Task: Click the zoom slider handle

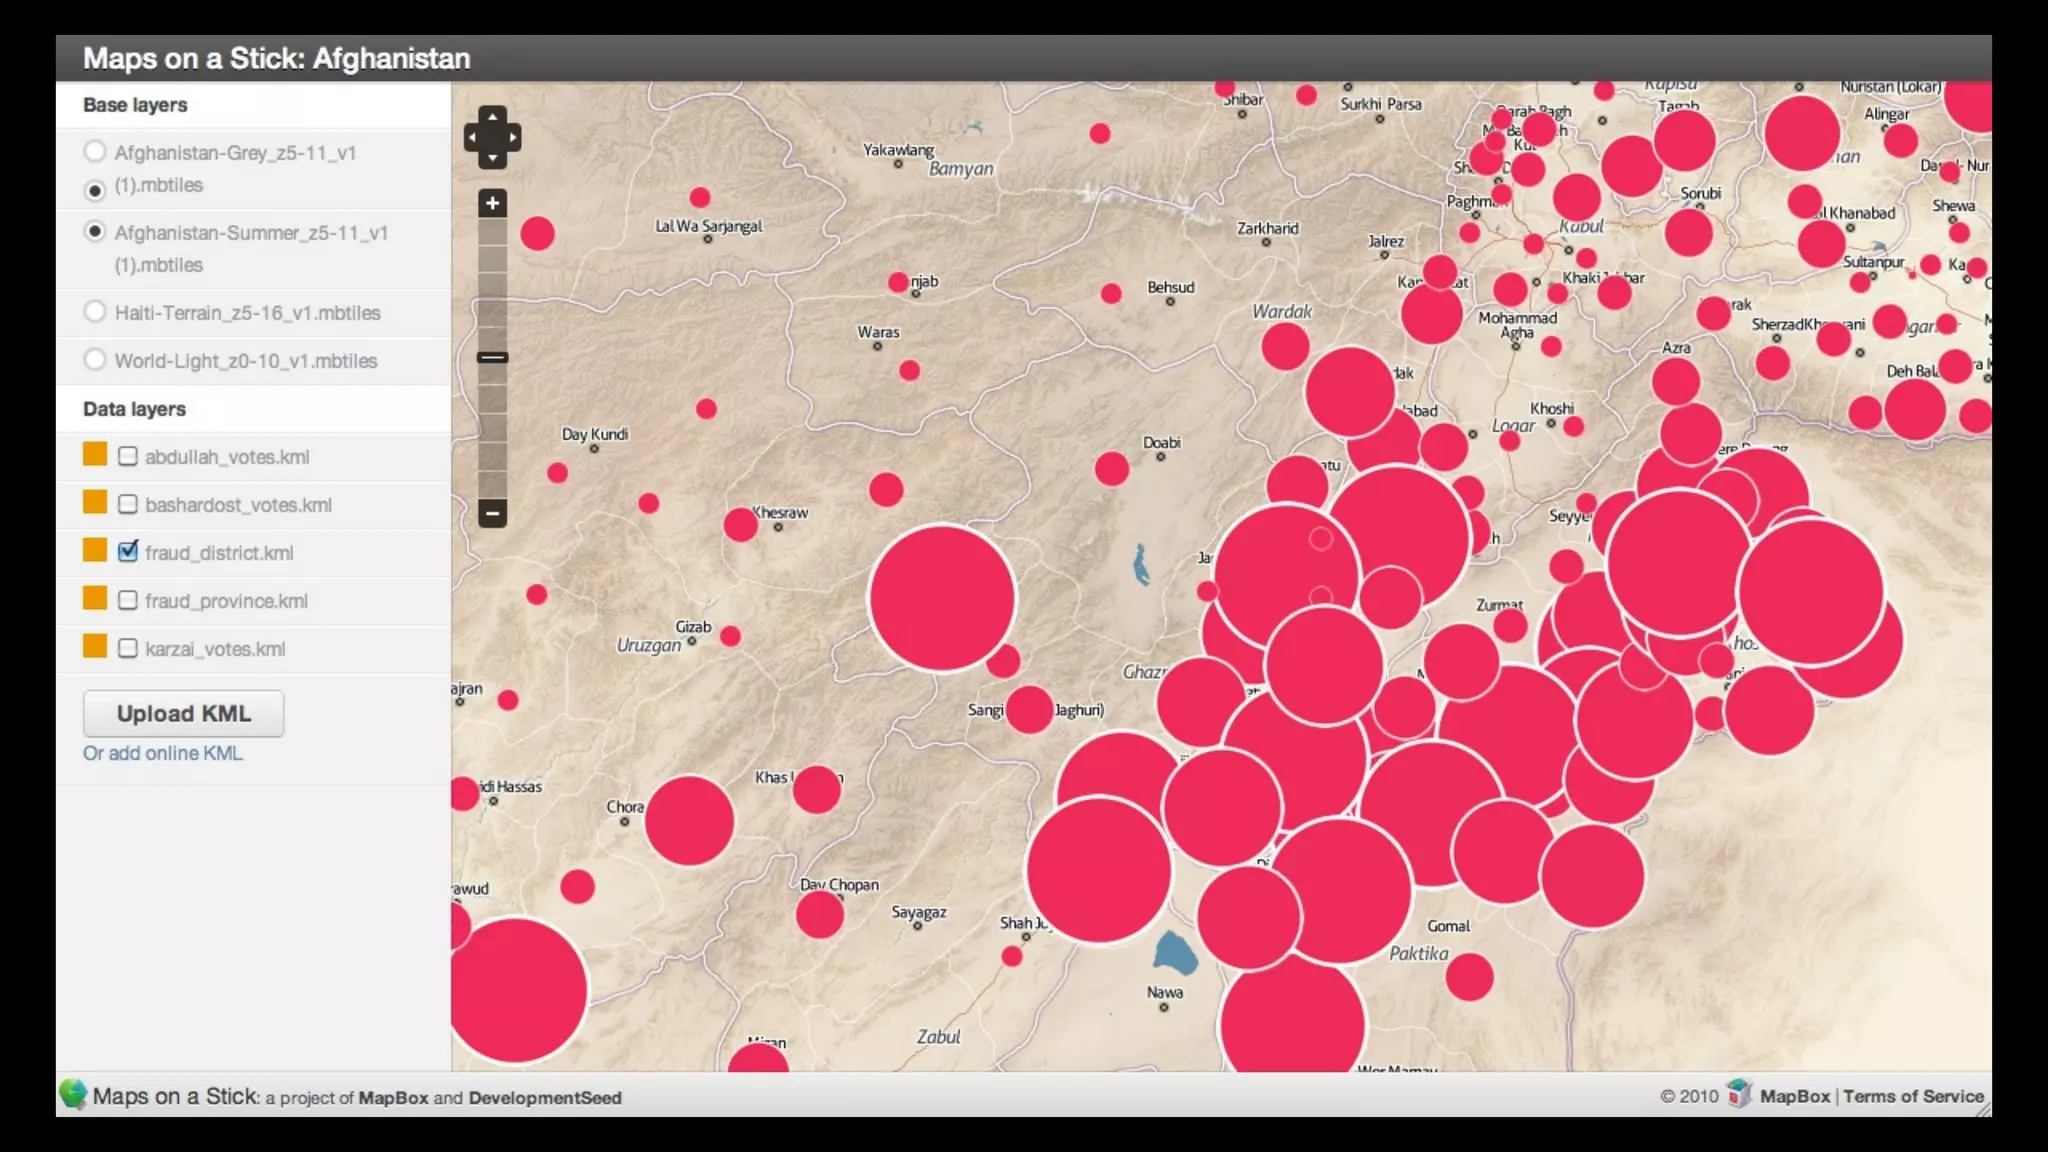Action: [492, 357]
